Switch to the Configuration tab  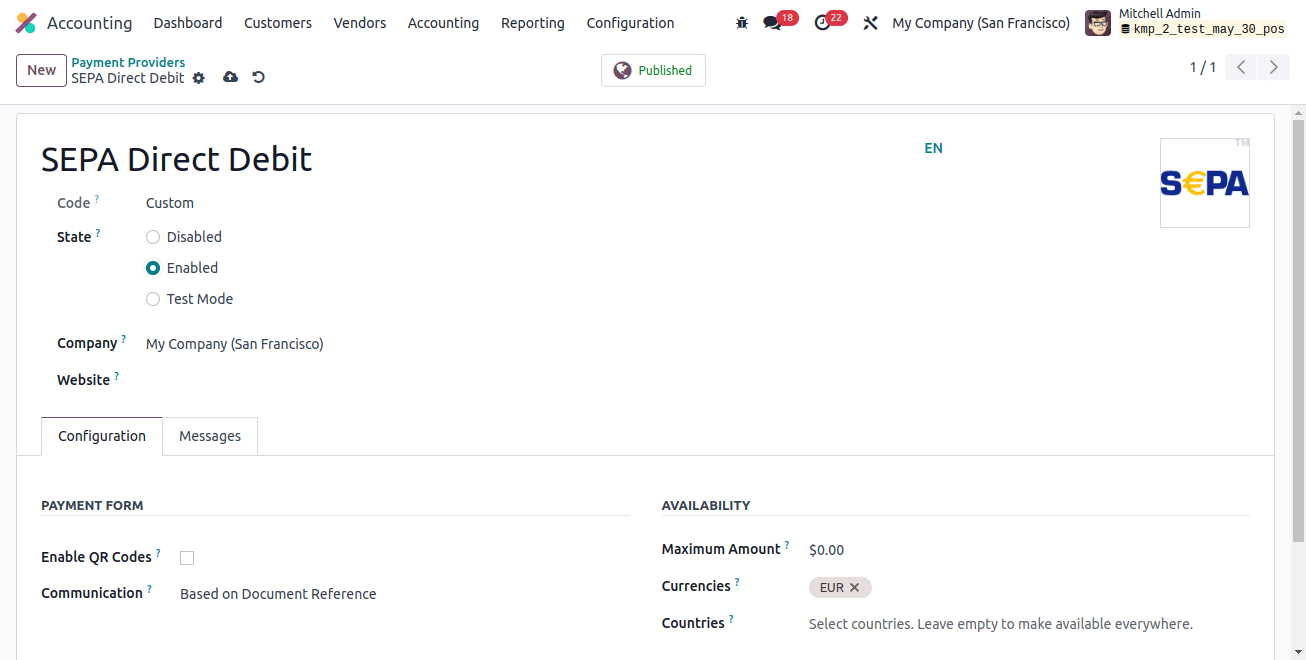[102, 437]
